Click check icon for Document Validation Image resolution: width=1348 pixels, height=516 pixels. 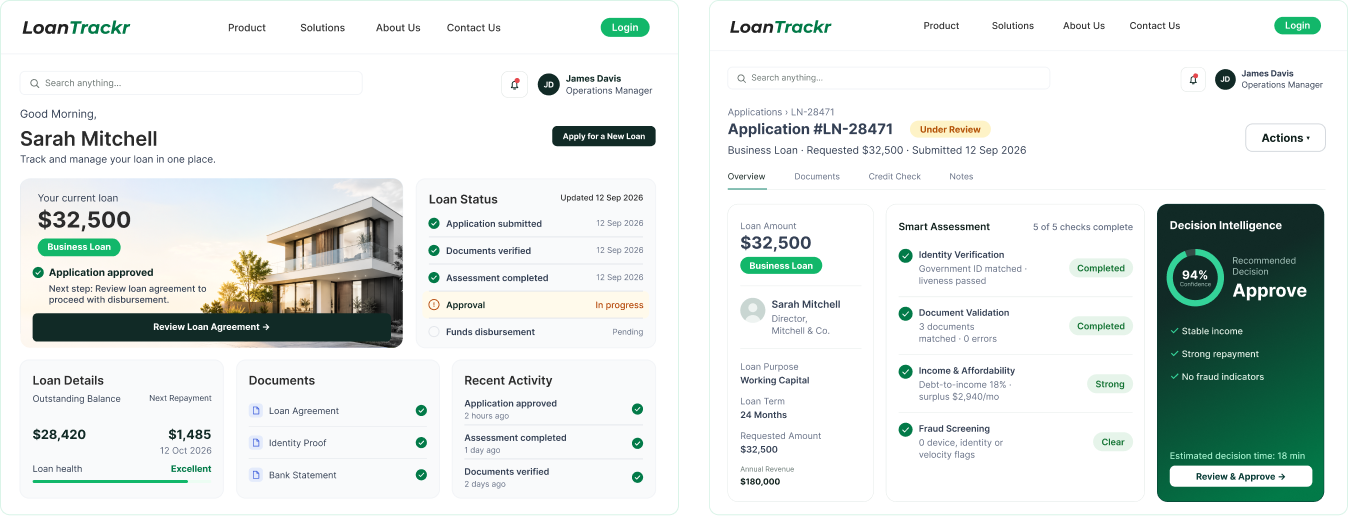pyautogui.click(x=905, y=313)
